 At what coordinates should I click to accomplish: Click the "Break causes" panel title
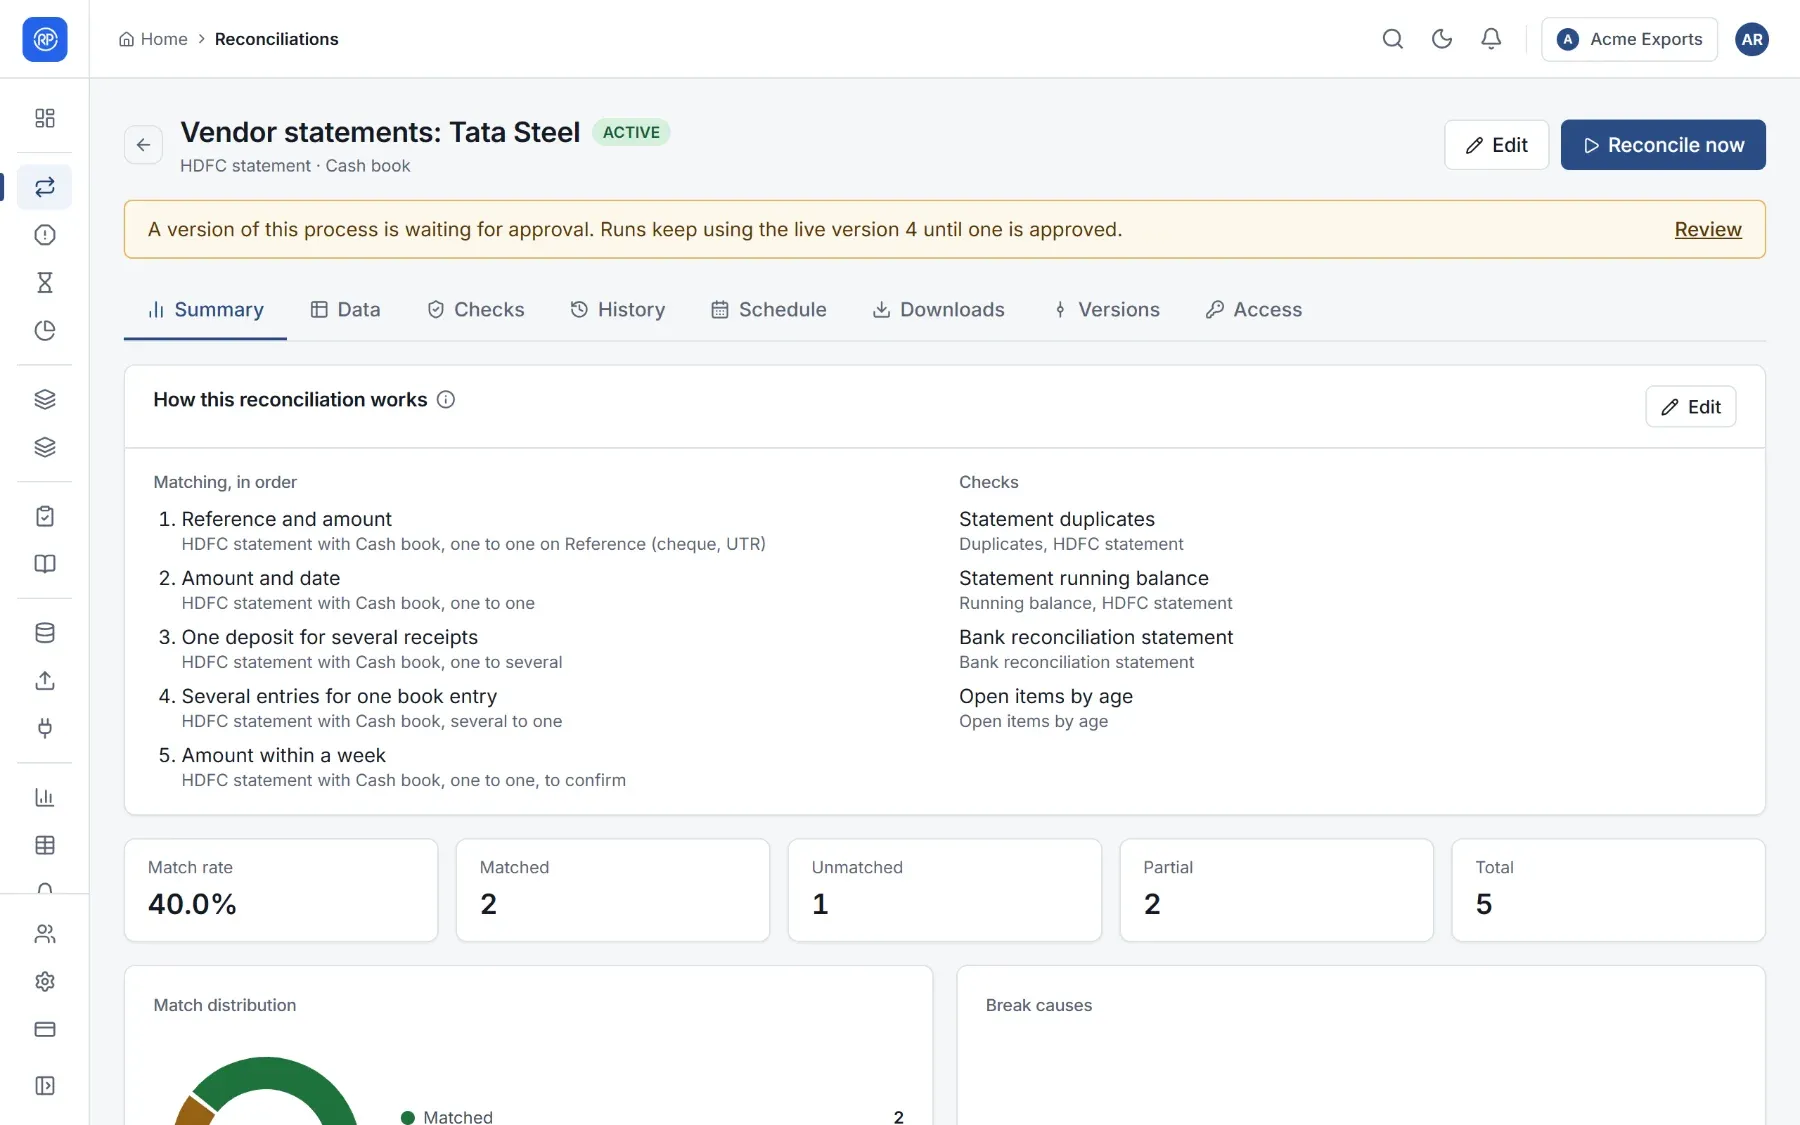pos(1039,1005)
